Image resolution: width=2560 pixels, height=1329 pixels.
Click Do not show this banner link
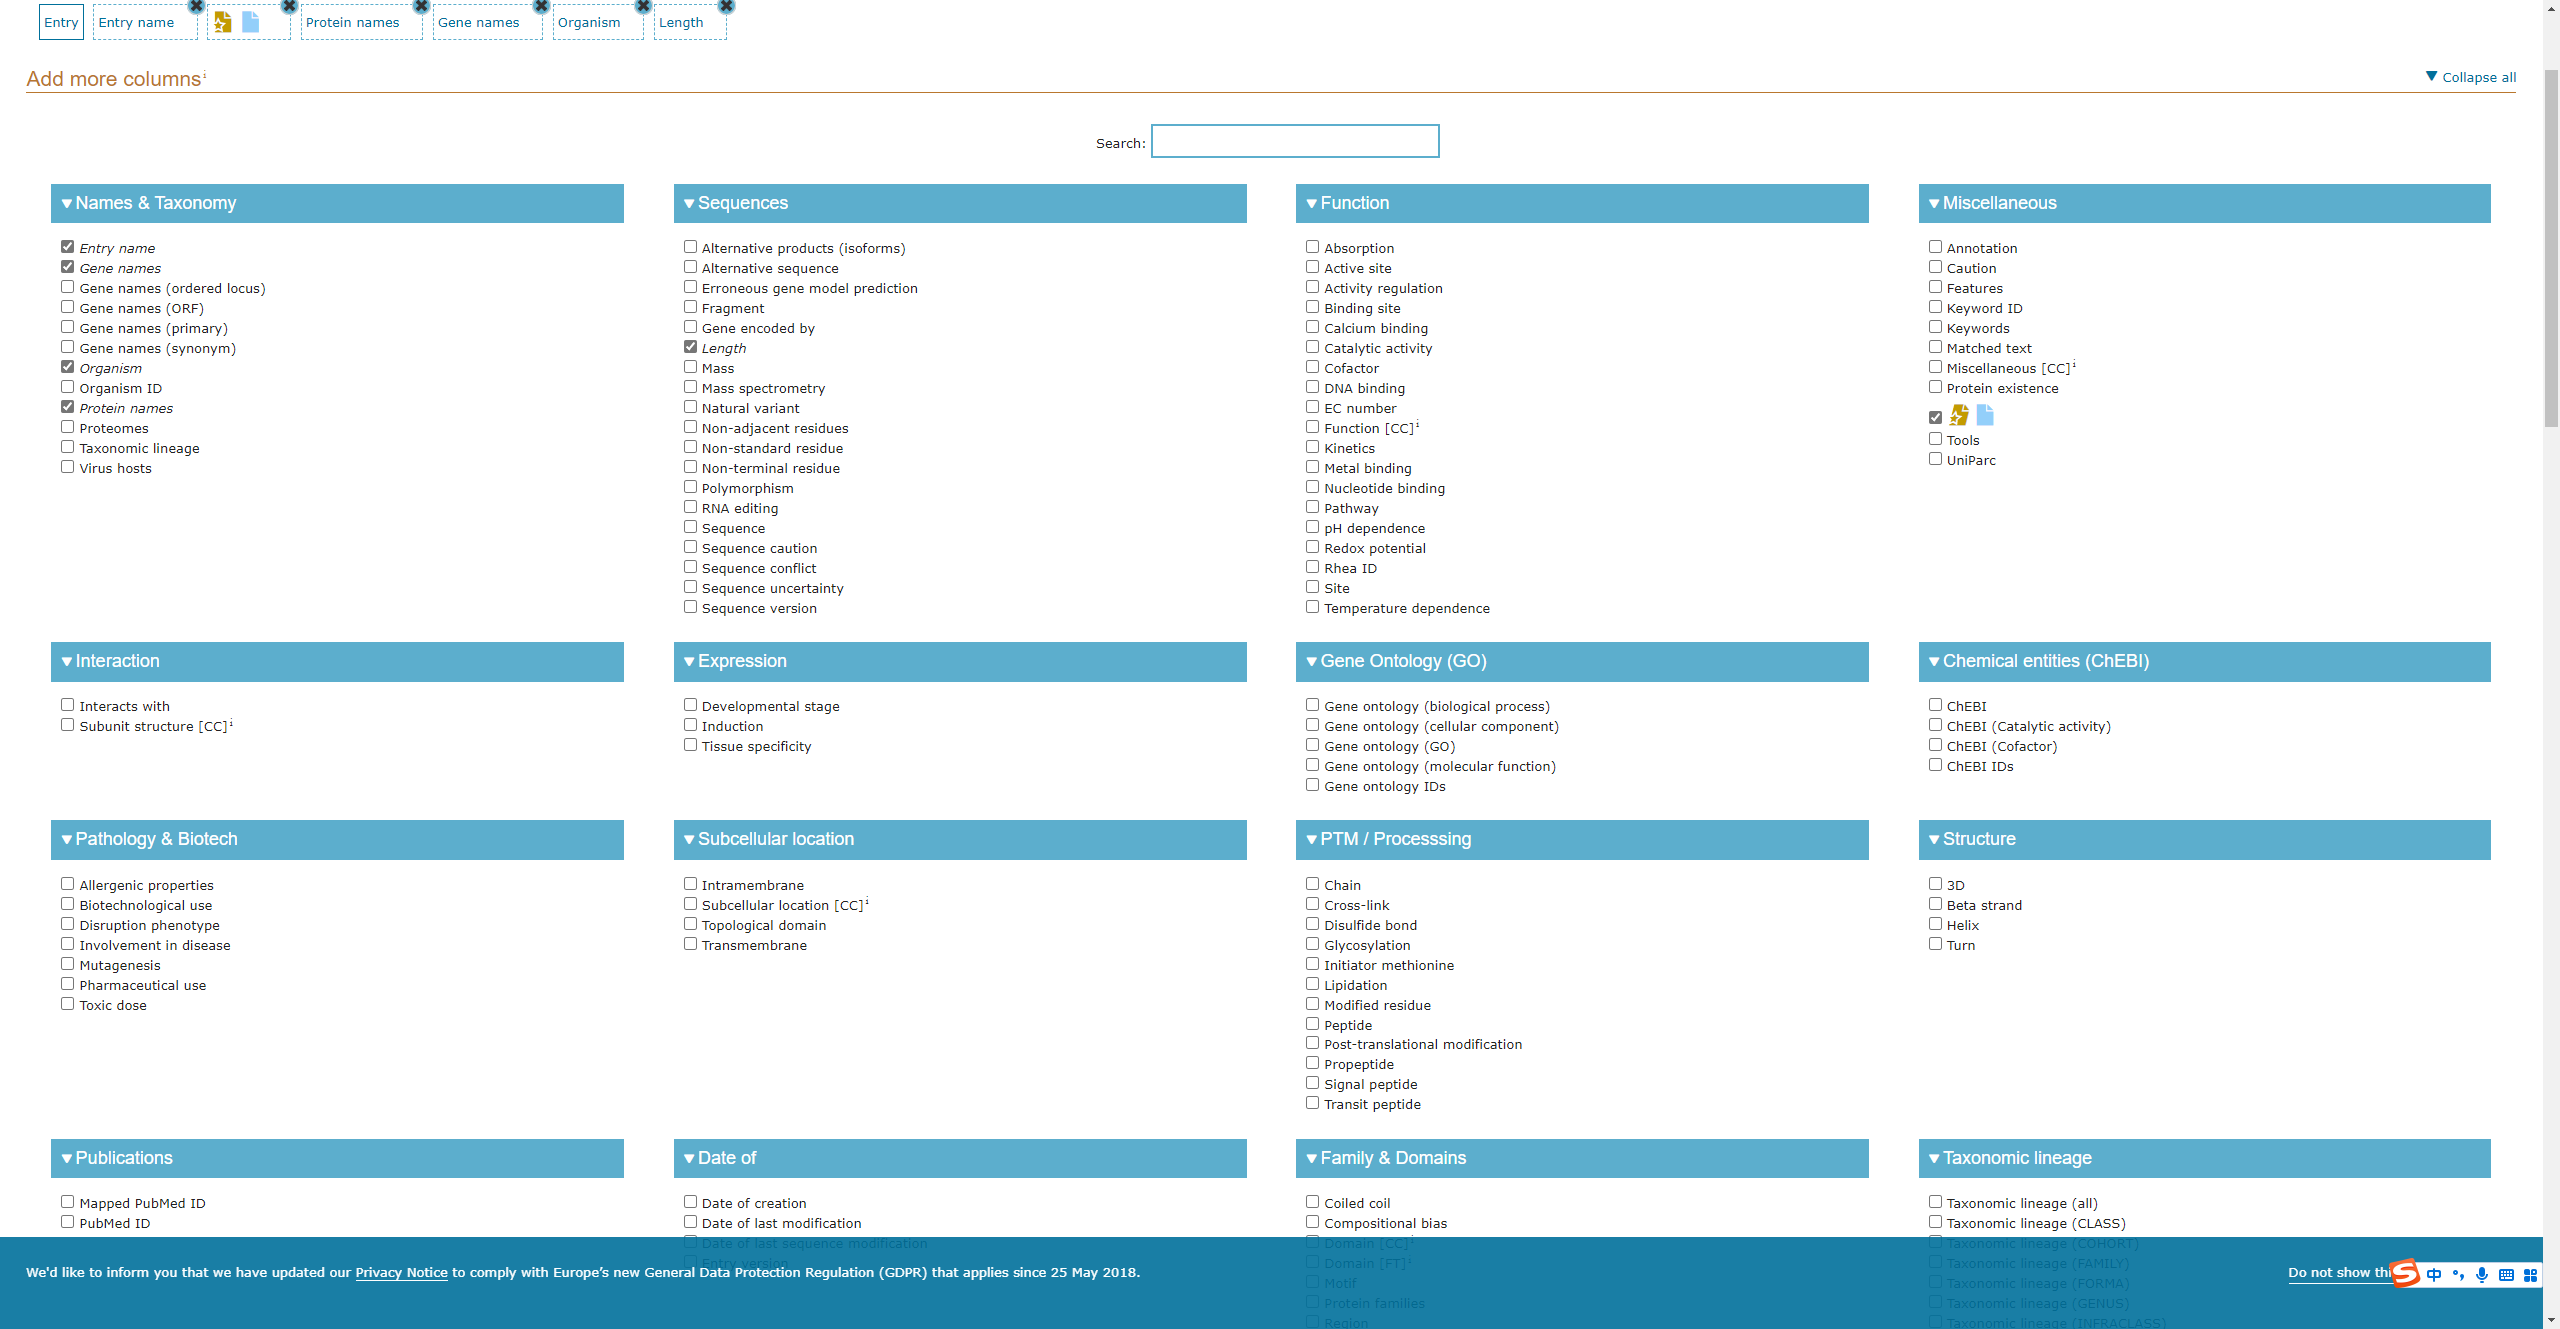point(2336,1272)
